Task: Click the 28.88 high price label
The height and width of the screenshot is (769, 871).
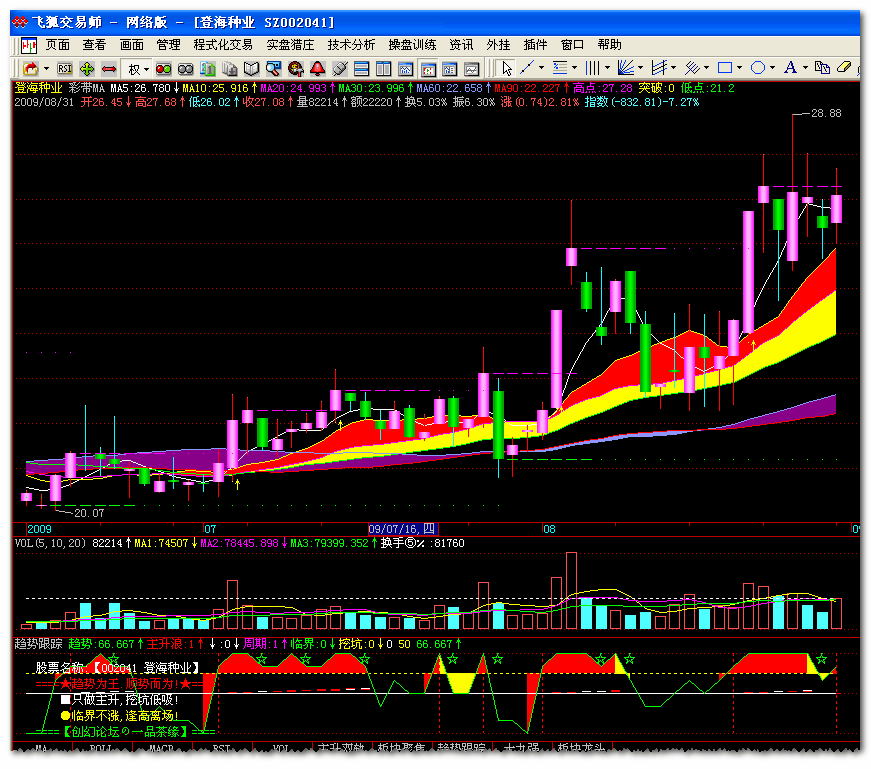Action: tap(826, 113)
